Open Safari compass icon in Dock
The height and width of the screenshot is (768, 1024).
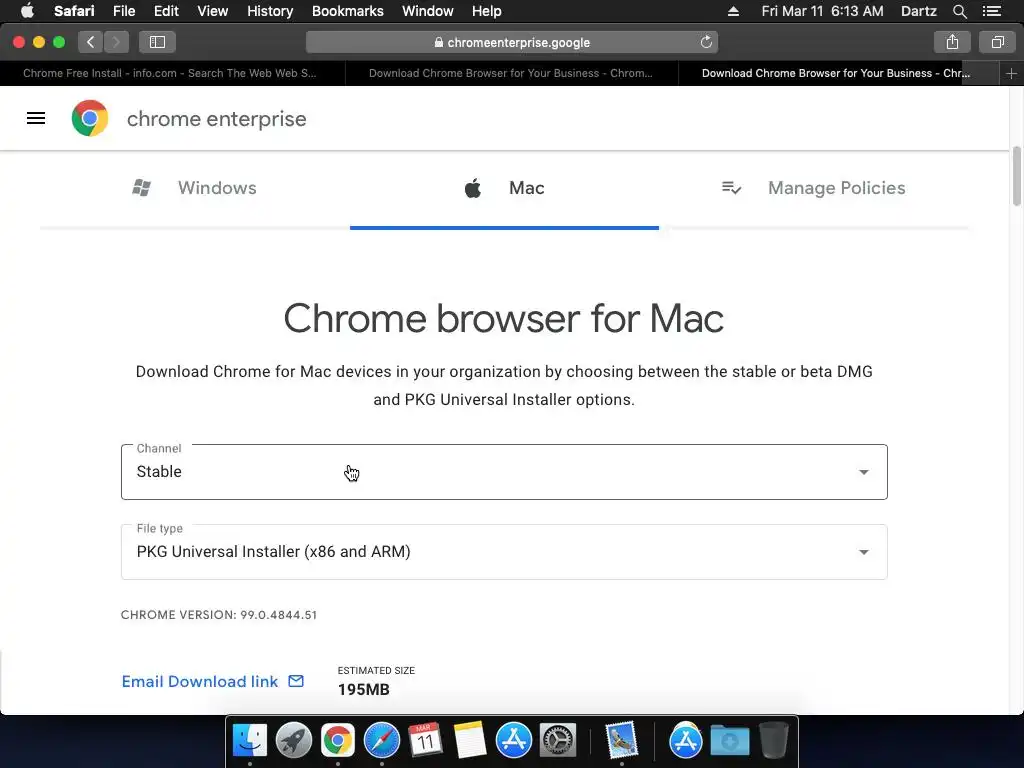(381, 741)
